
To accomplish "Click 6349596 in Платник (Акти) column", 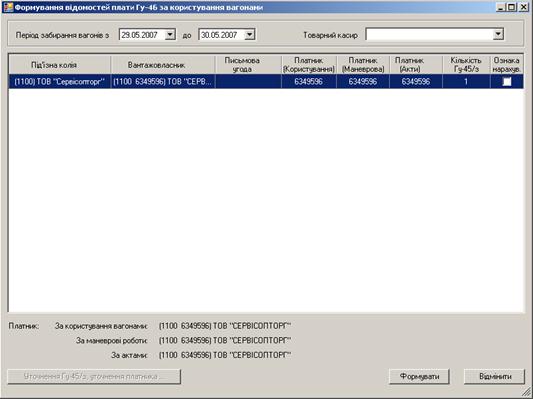I will pos(416,82).
